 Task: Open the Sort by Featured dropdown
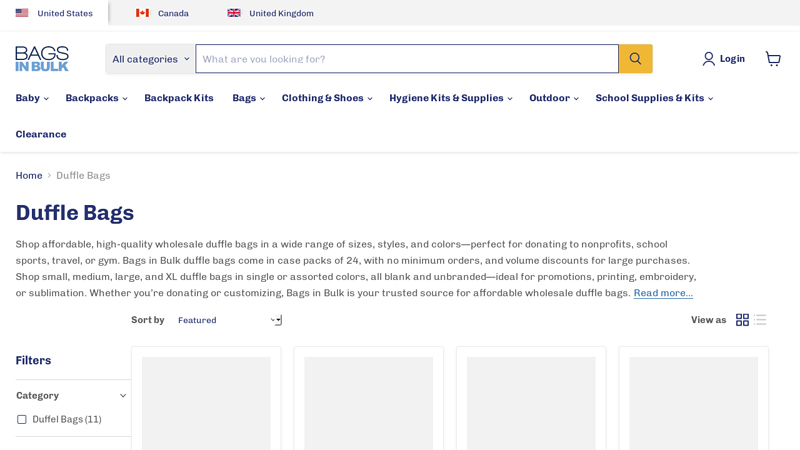click(228, 320)
